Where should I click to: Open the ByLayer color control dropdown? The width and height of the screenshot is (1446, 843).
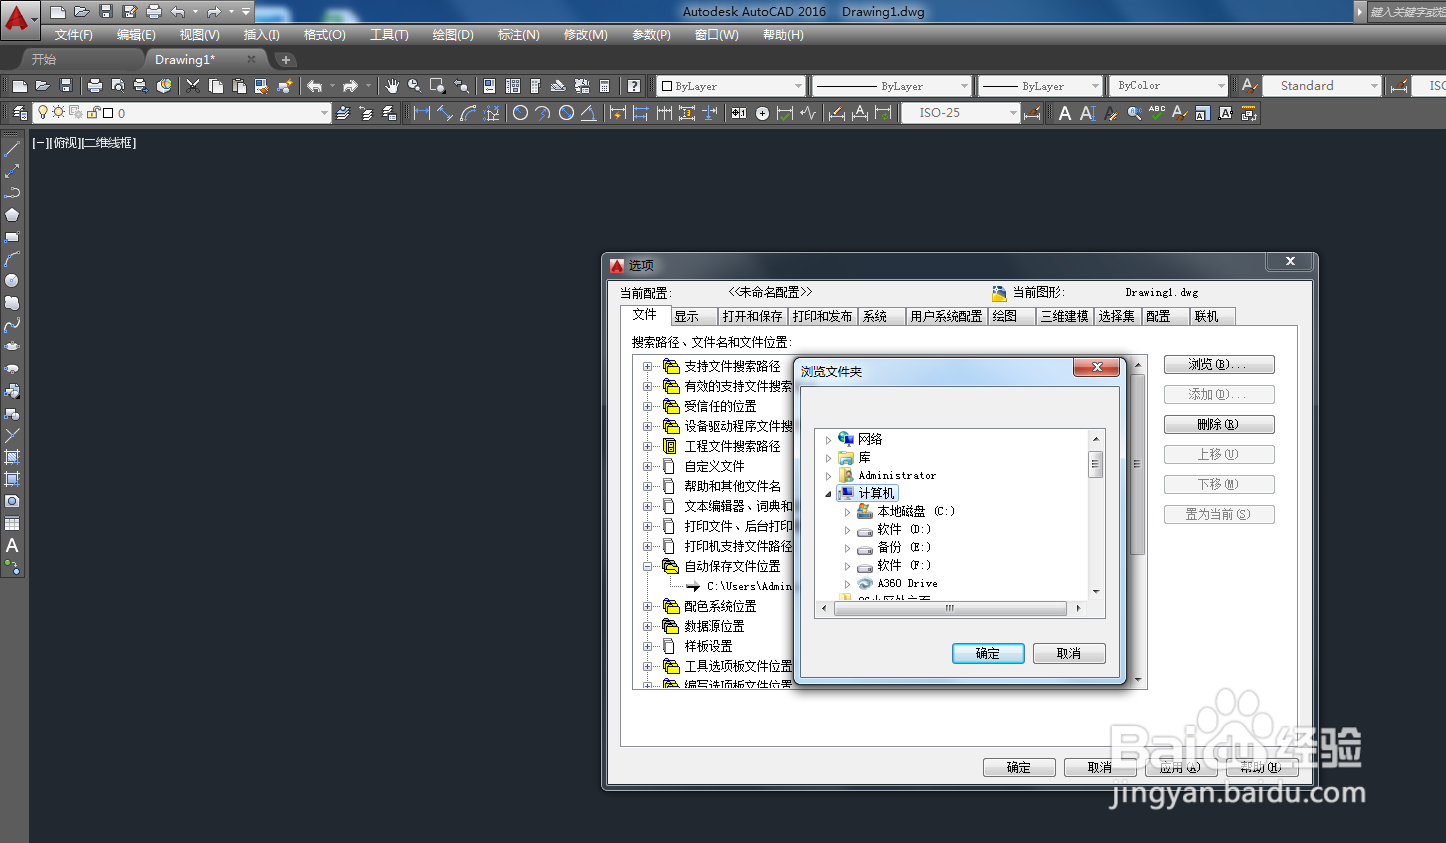click(798, 86)
